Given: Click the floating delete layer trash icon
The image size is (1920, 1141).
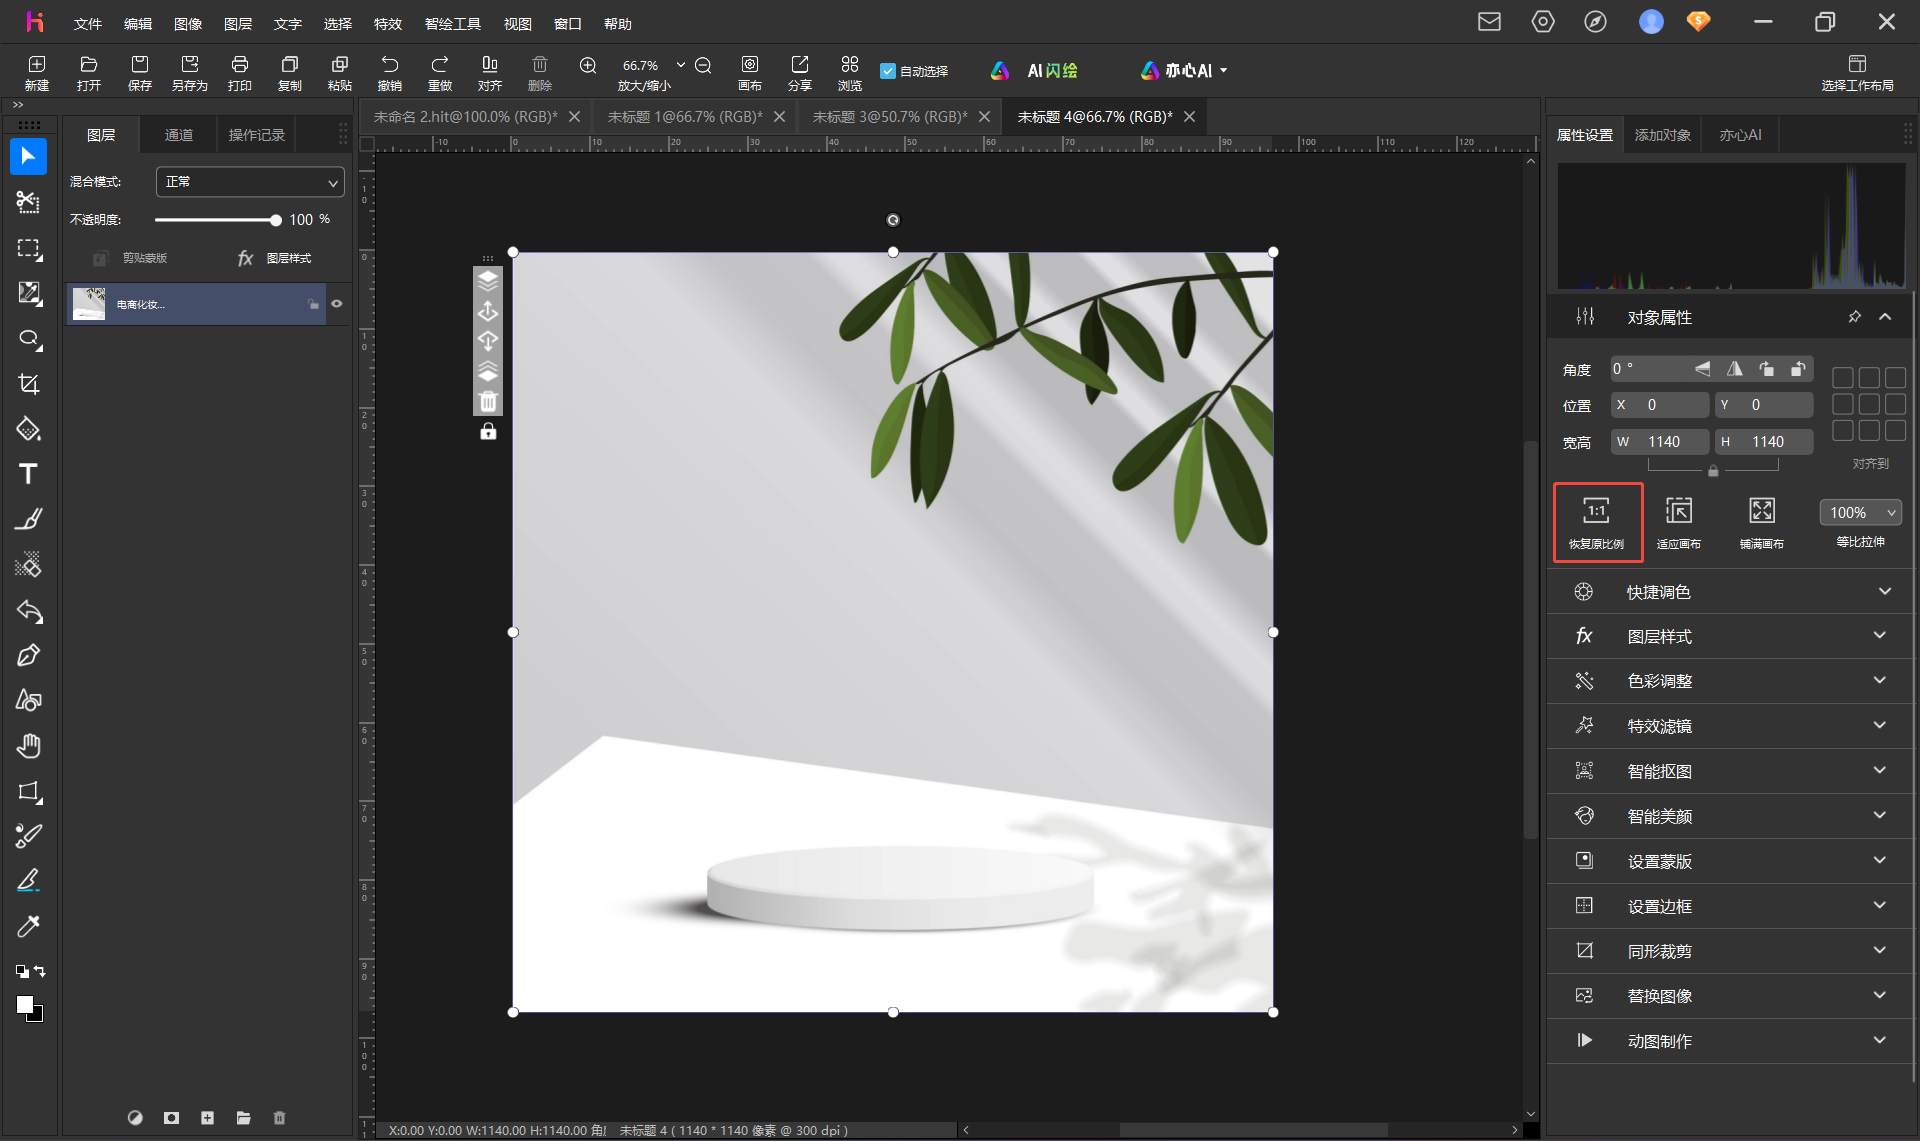Looking at the screenshot, I should tap(487, 402).
